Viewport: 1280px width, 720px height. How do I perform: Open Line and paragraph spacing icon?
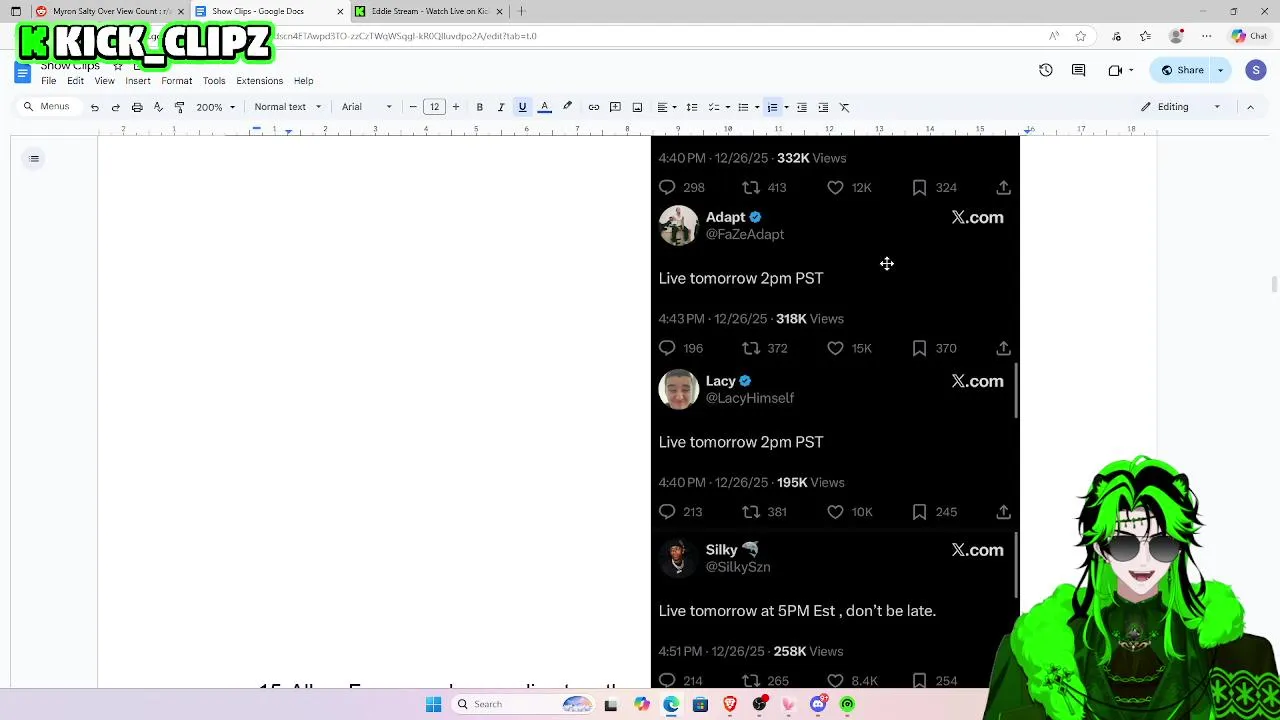691,107
